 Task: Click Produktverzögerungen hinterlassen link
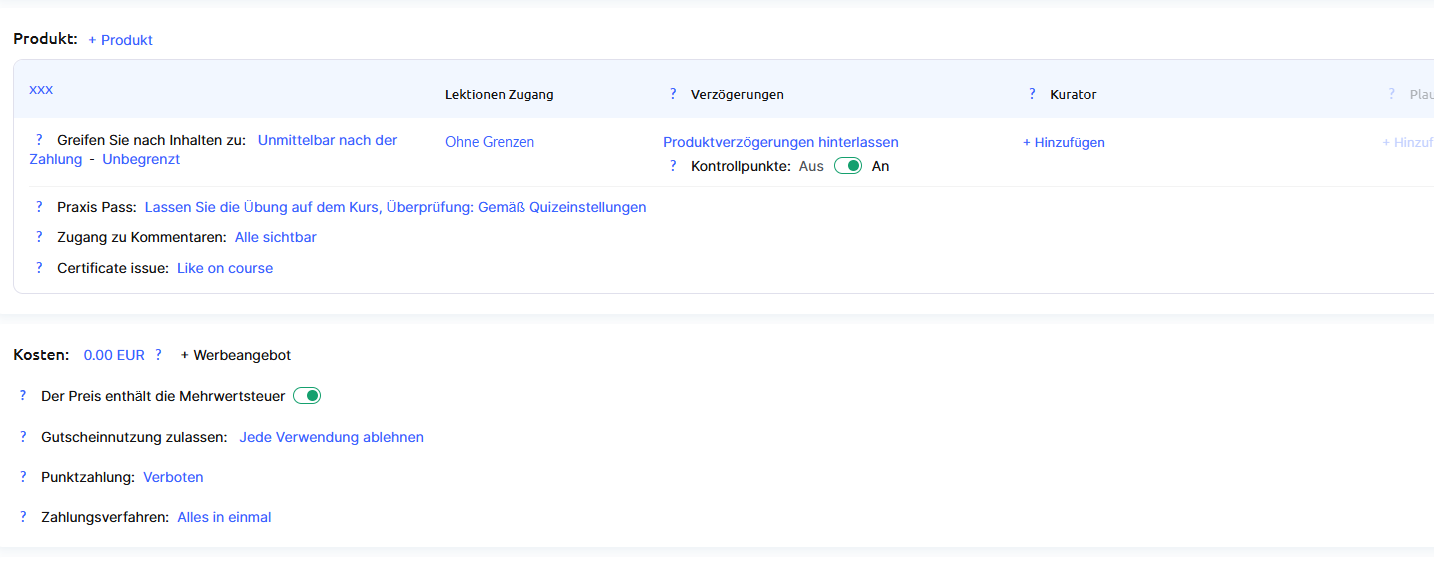[780, 142]
